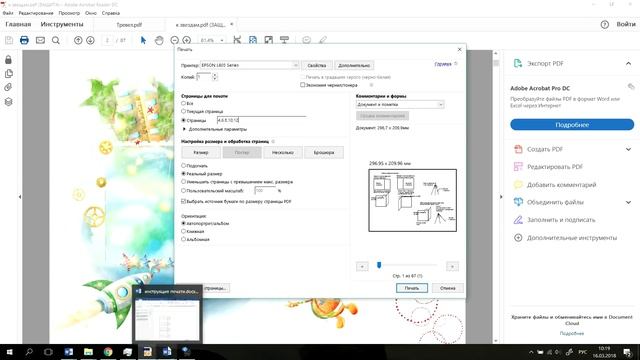Screen dimensions: 640x360
Task: Select Auto portrait/landscape orientation
Action: 183,223
